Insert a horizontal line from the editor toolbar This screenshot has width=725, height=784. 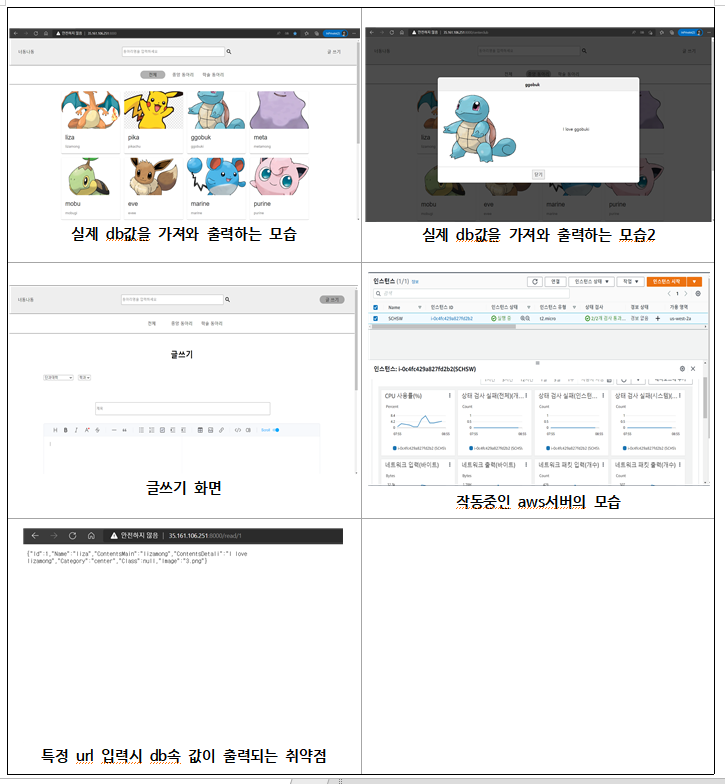click(114, 430)
